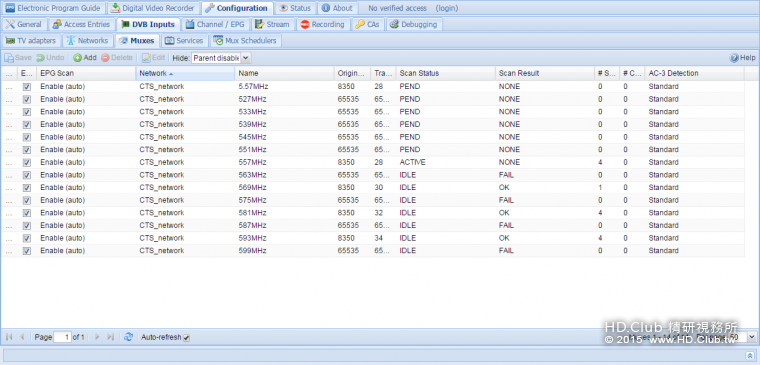Click the Undo toolbar button

click(x=50, y=58)
